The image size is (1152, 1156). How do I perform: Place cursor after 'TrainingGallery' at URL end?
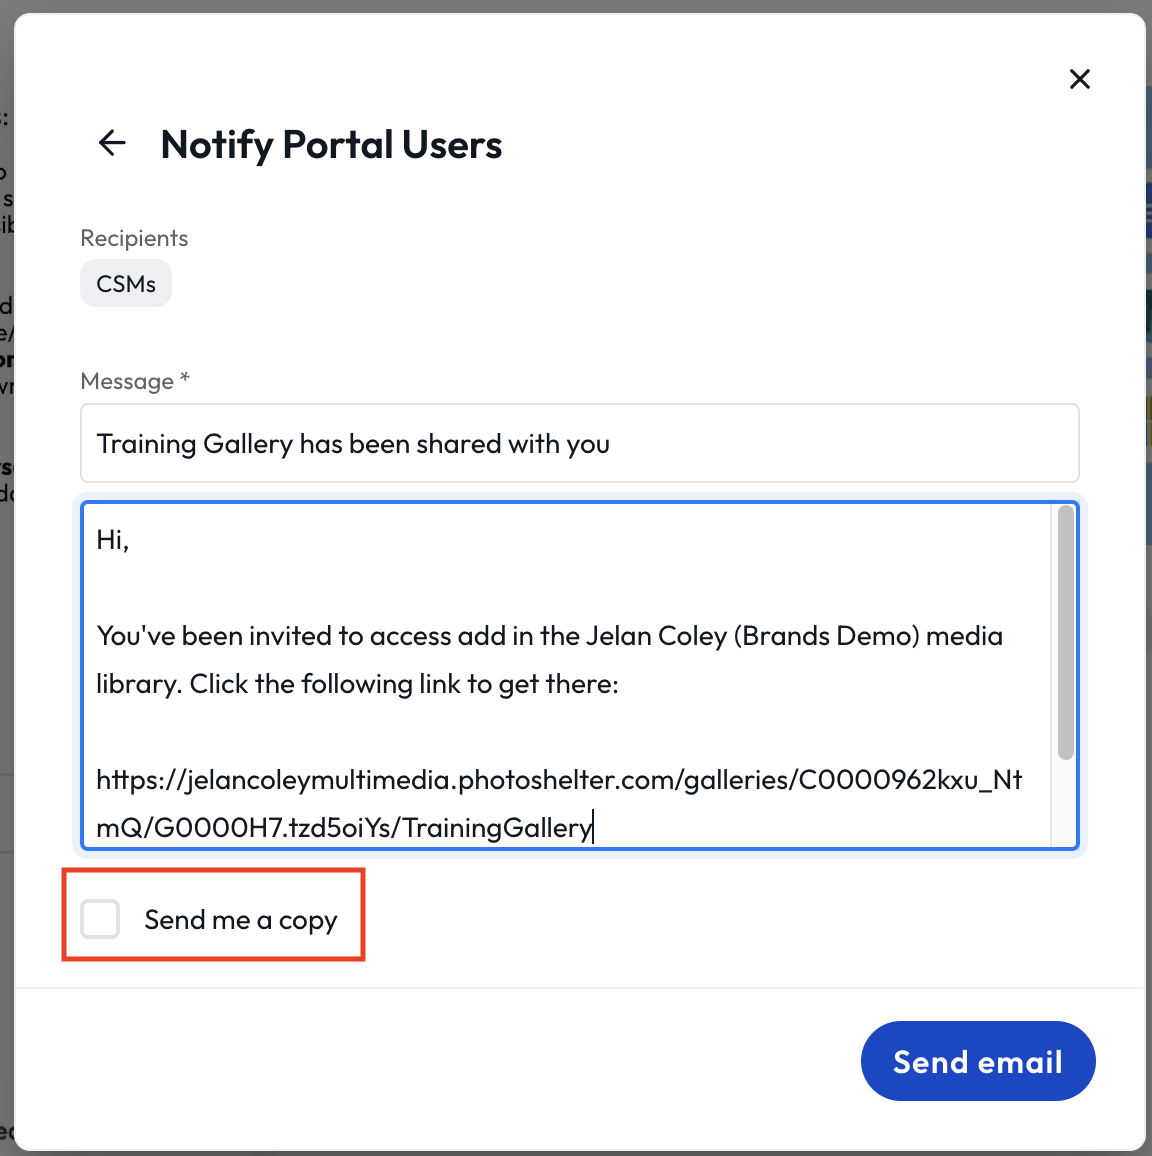tap(594, 827)
